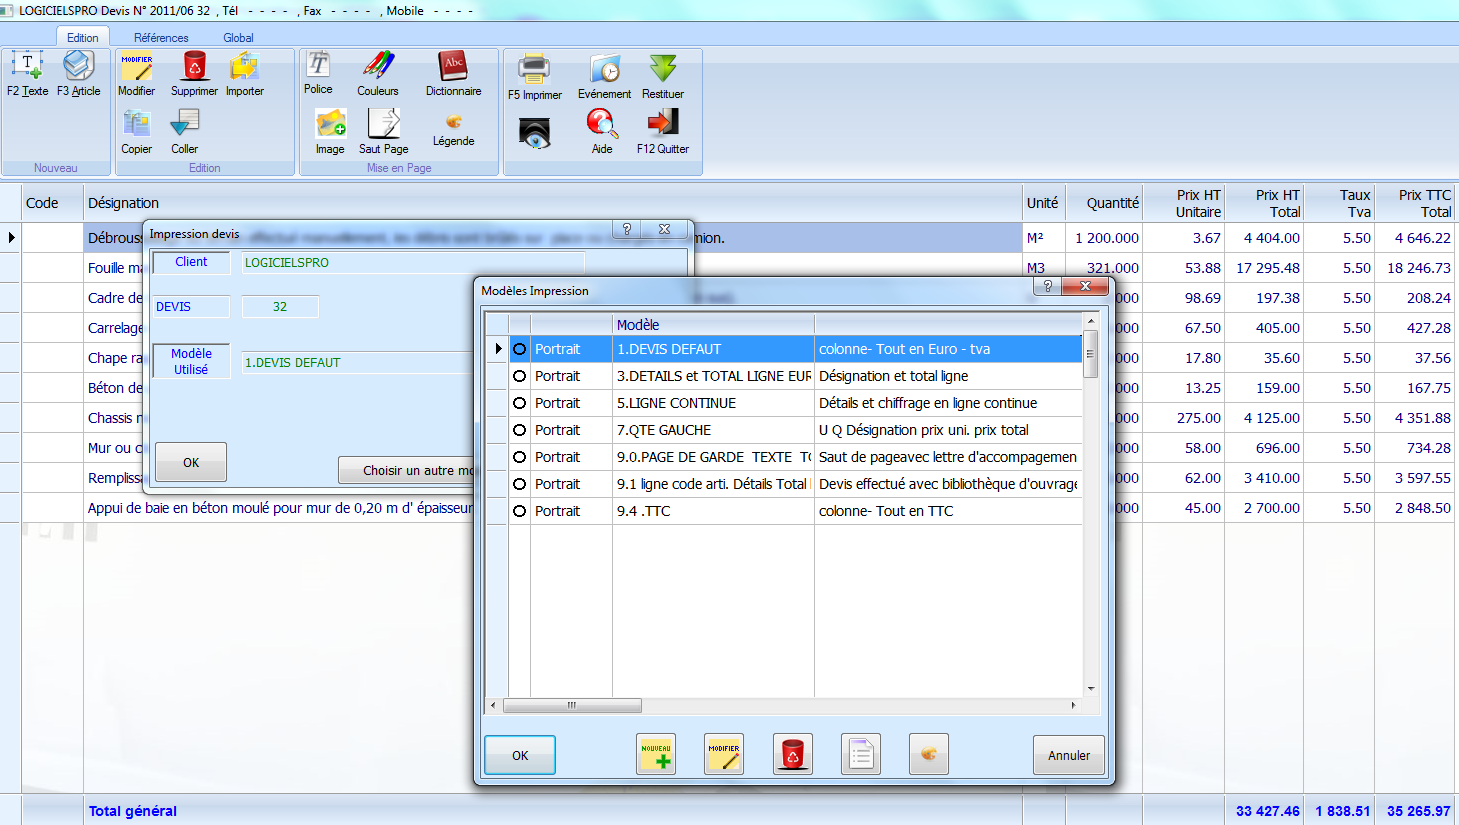The width and height of the screenshot is (1459, 825).
Task: Click the F2 Texte icon
Action: coord(27,68)
